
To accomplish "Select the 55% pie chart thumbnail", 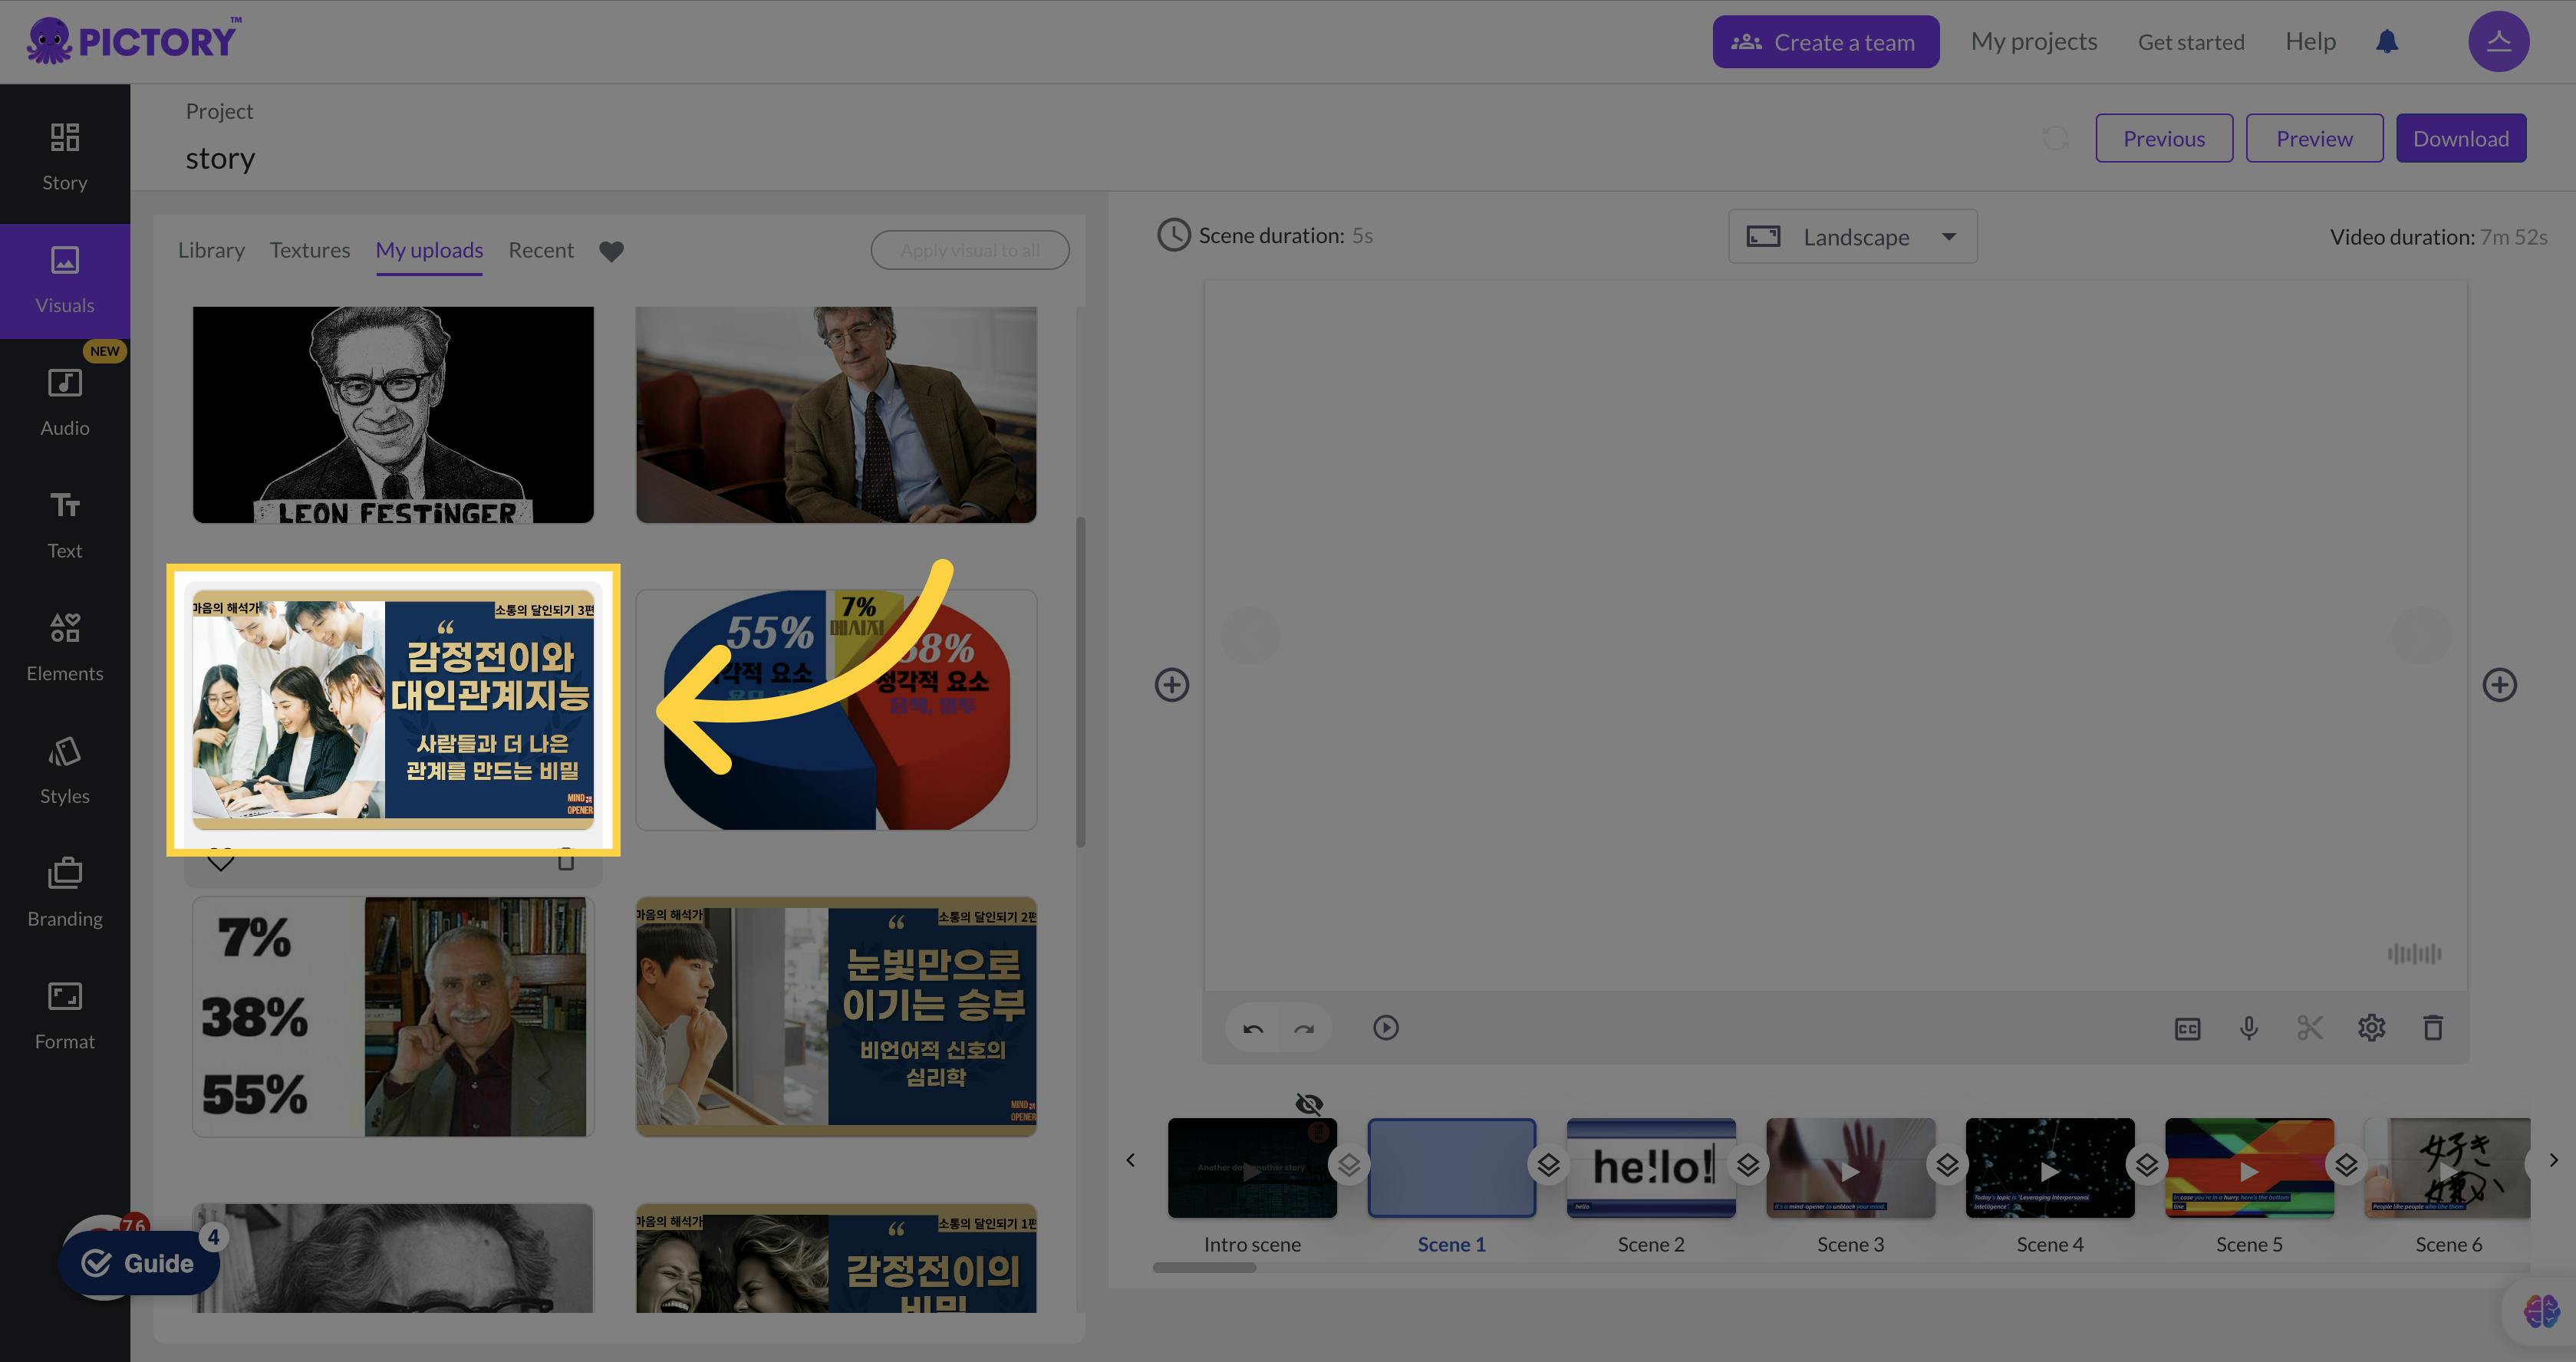I will (x=836, y=710).
